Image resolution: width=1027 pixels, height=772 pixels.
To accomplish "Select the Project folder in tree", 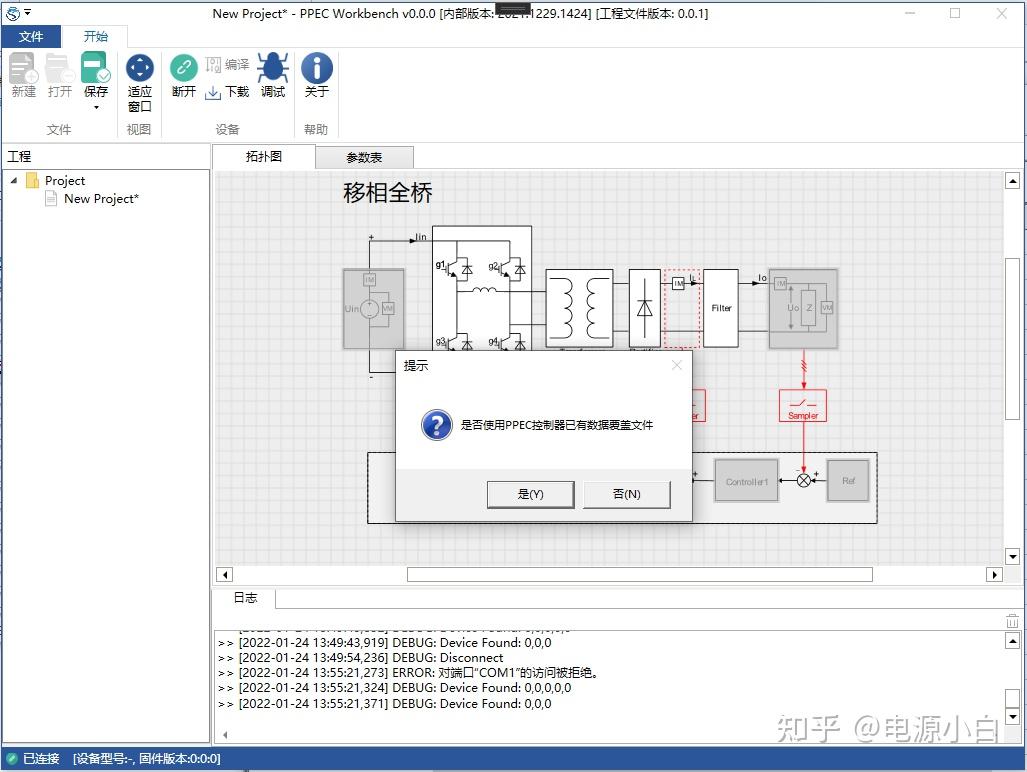I will click(x=65, y=180).
